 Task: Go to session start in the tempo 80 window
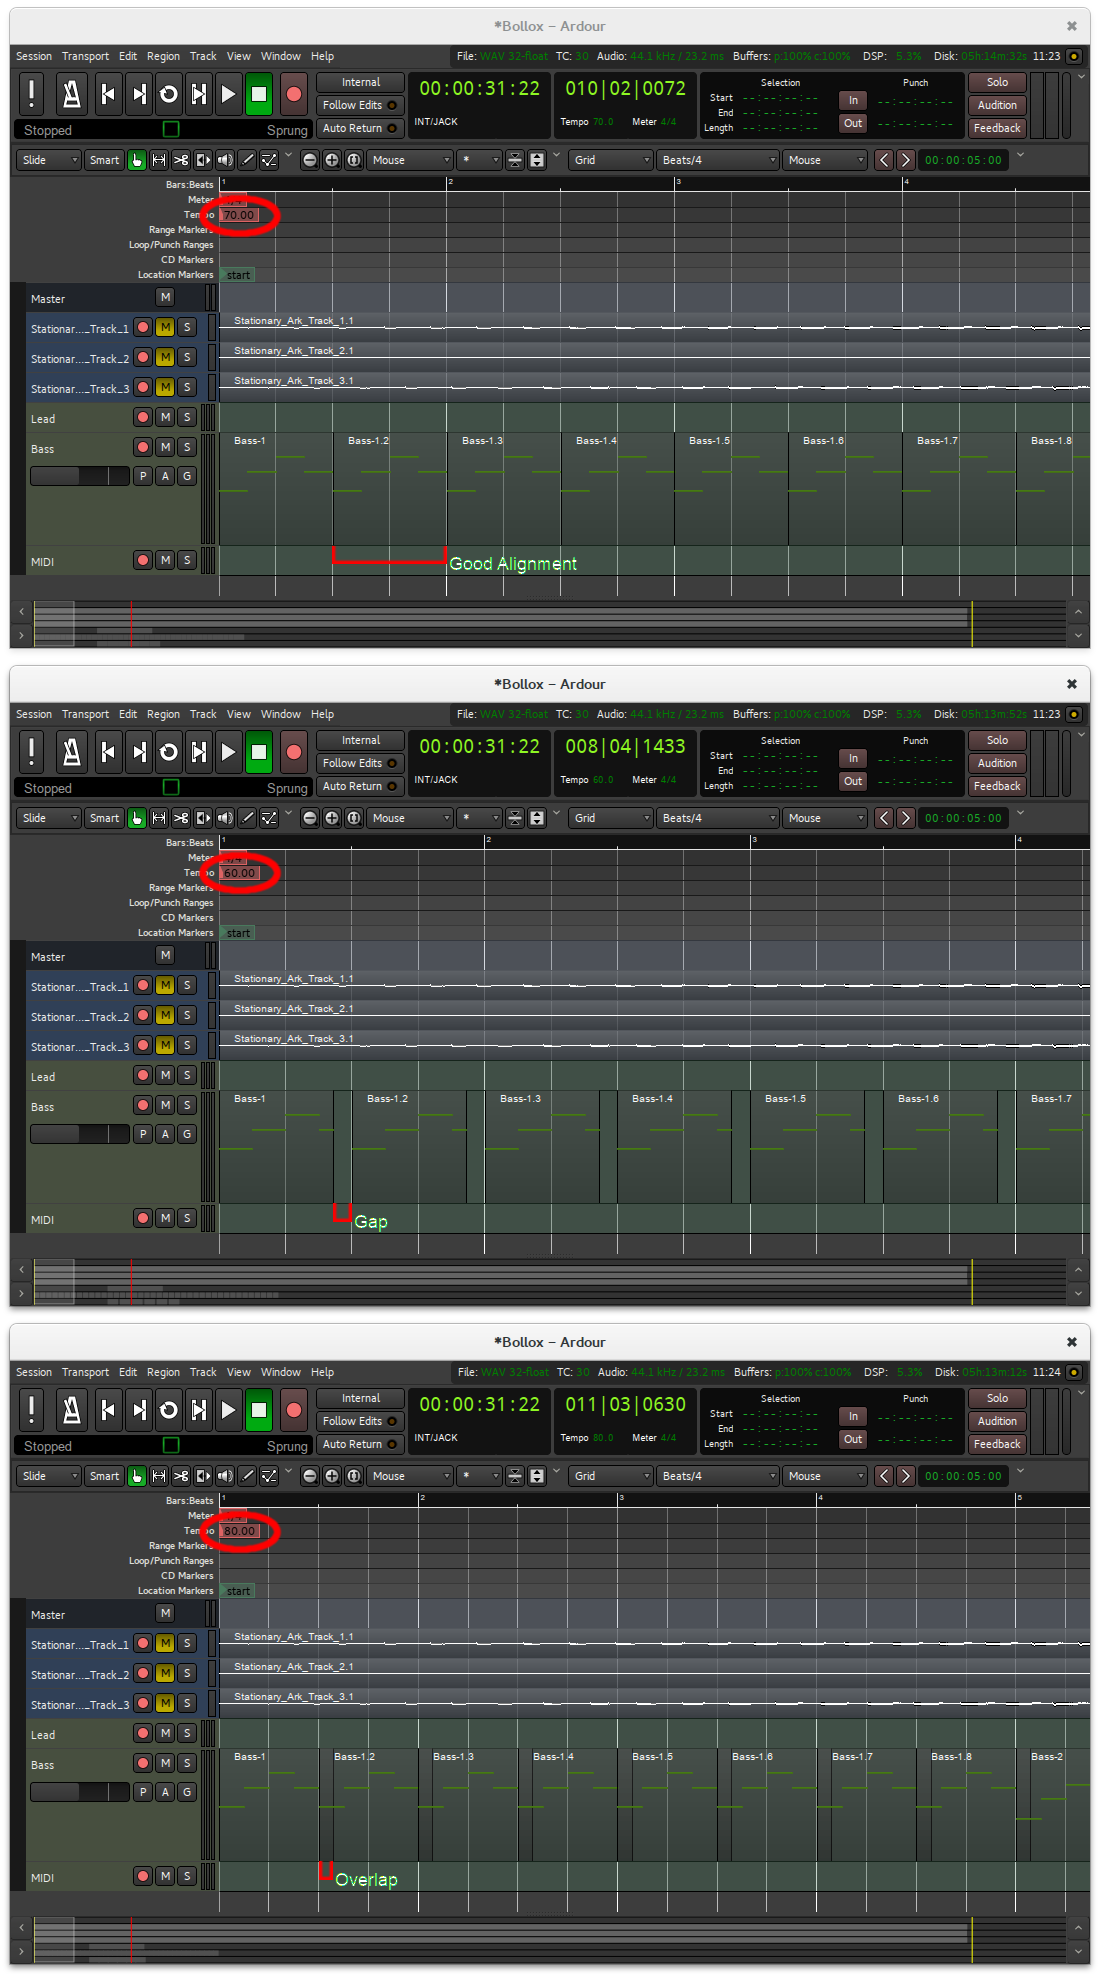point(109,1410)
